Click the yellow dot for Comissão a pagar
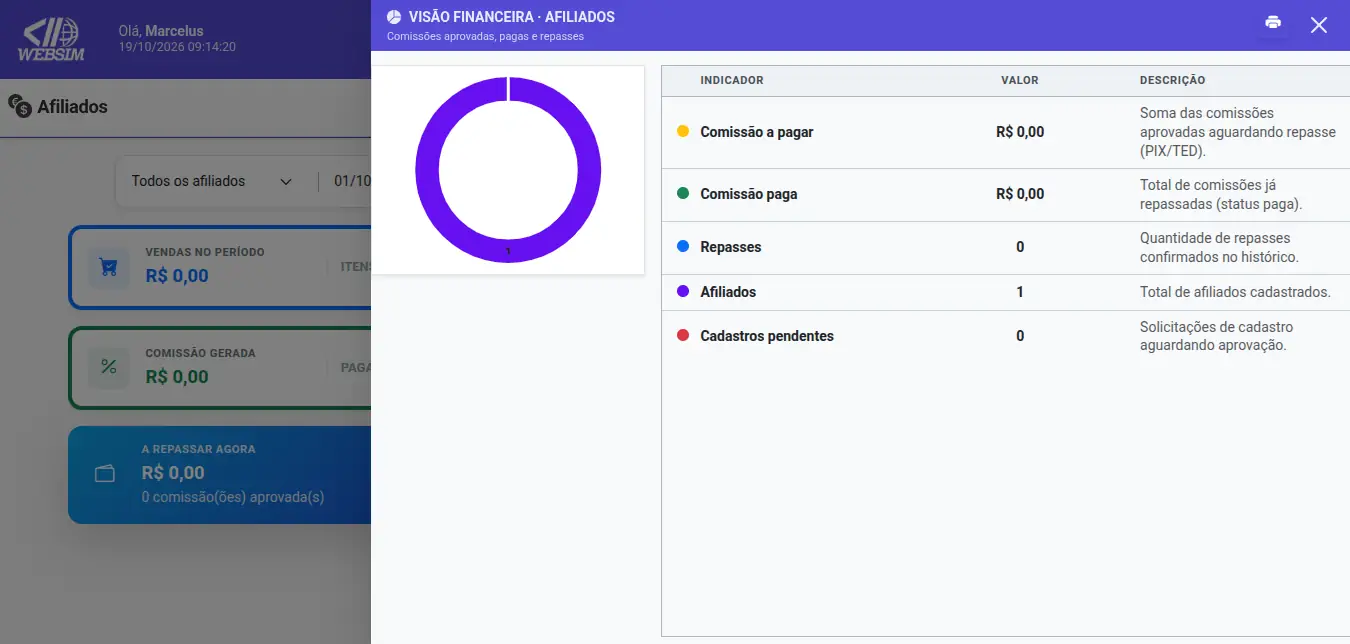This screenshot has width=1350, height=644. pyautogui.click(x=683, y=131)
